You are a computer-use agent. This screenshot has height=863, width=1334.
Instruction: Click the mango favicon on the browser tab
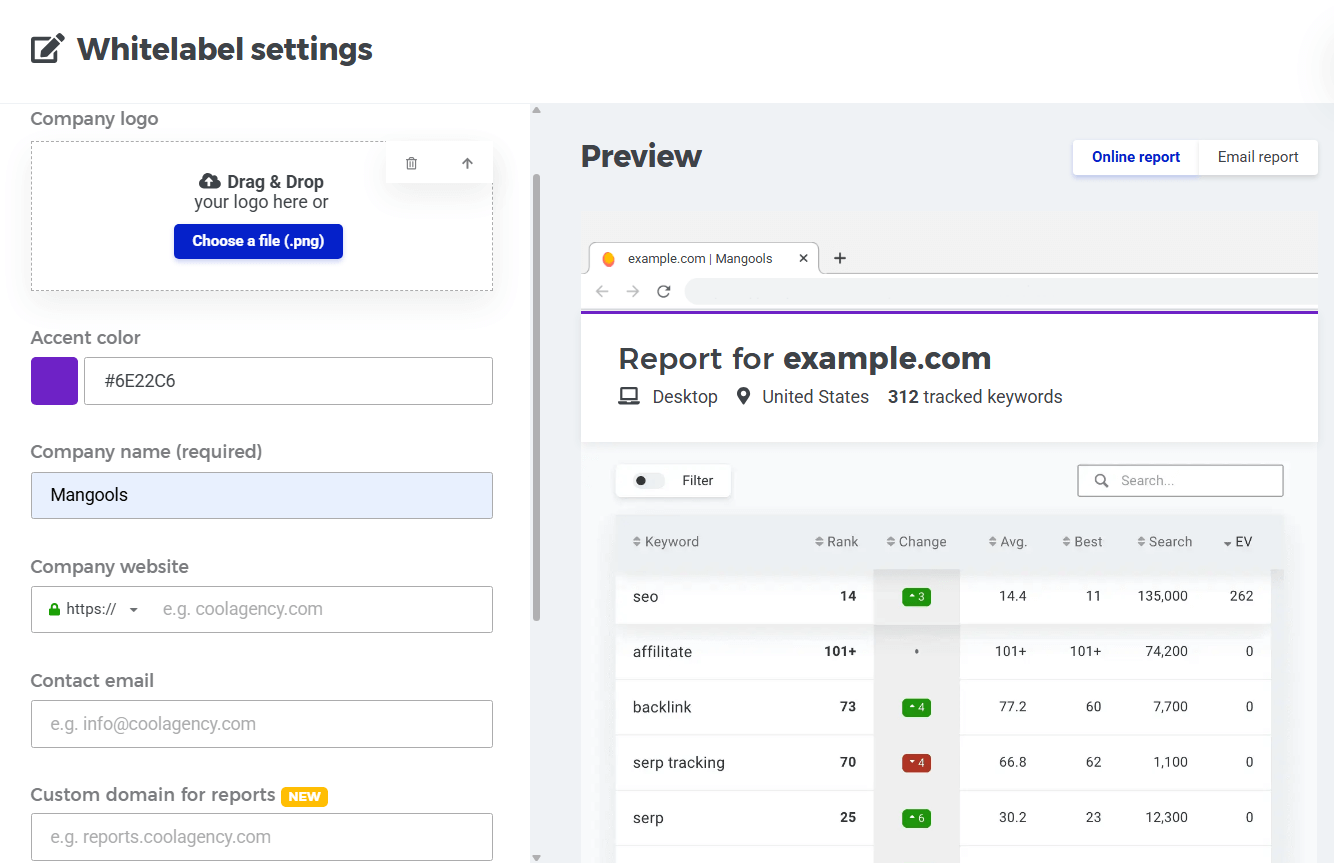tap(609, 258)
